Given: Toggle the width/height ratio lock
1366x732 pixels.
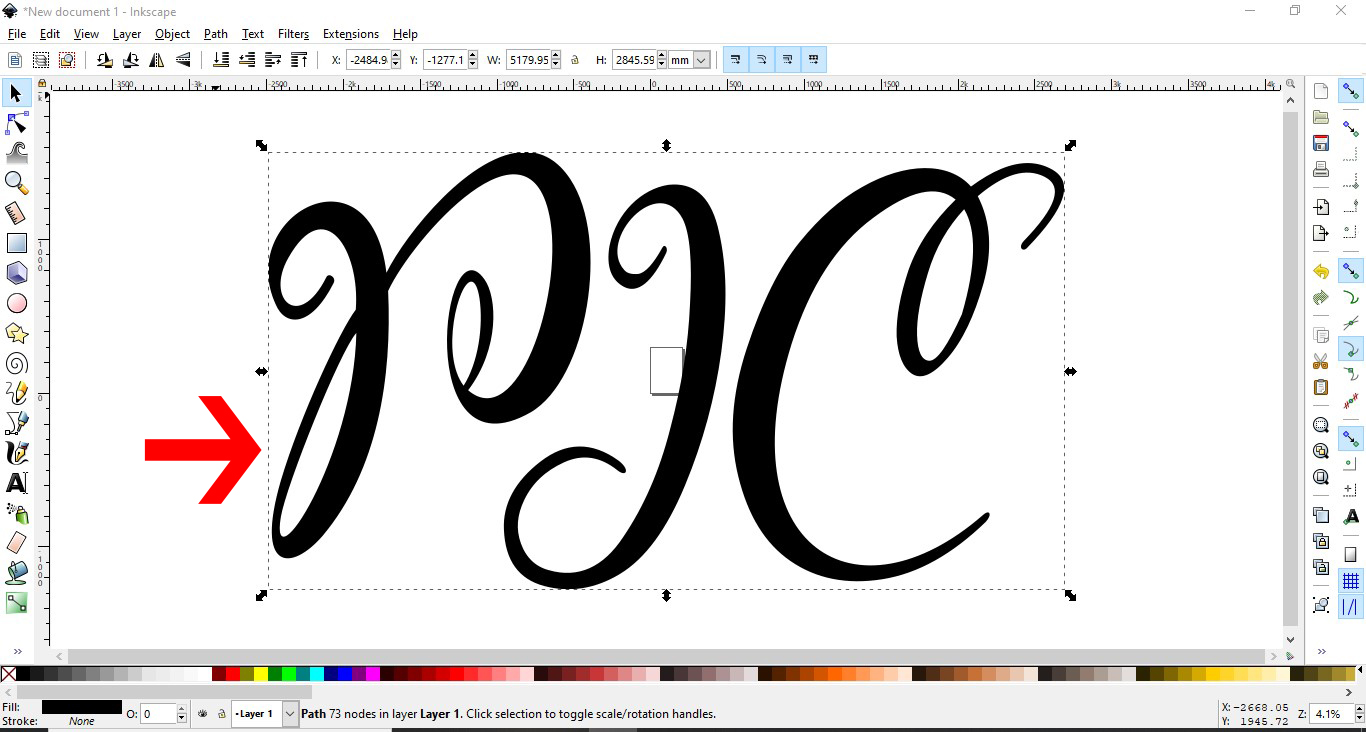Looking at the screenshot, I should point(575,60).
